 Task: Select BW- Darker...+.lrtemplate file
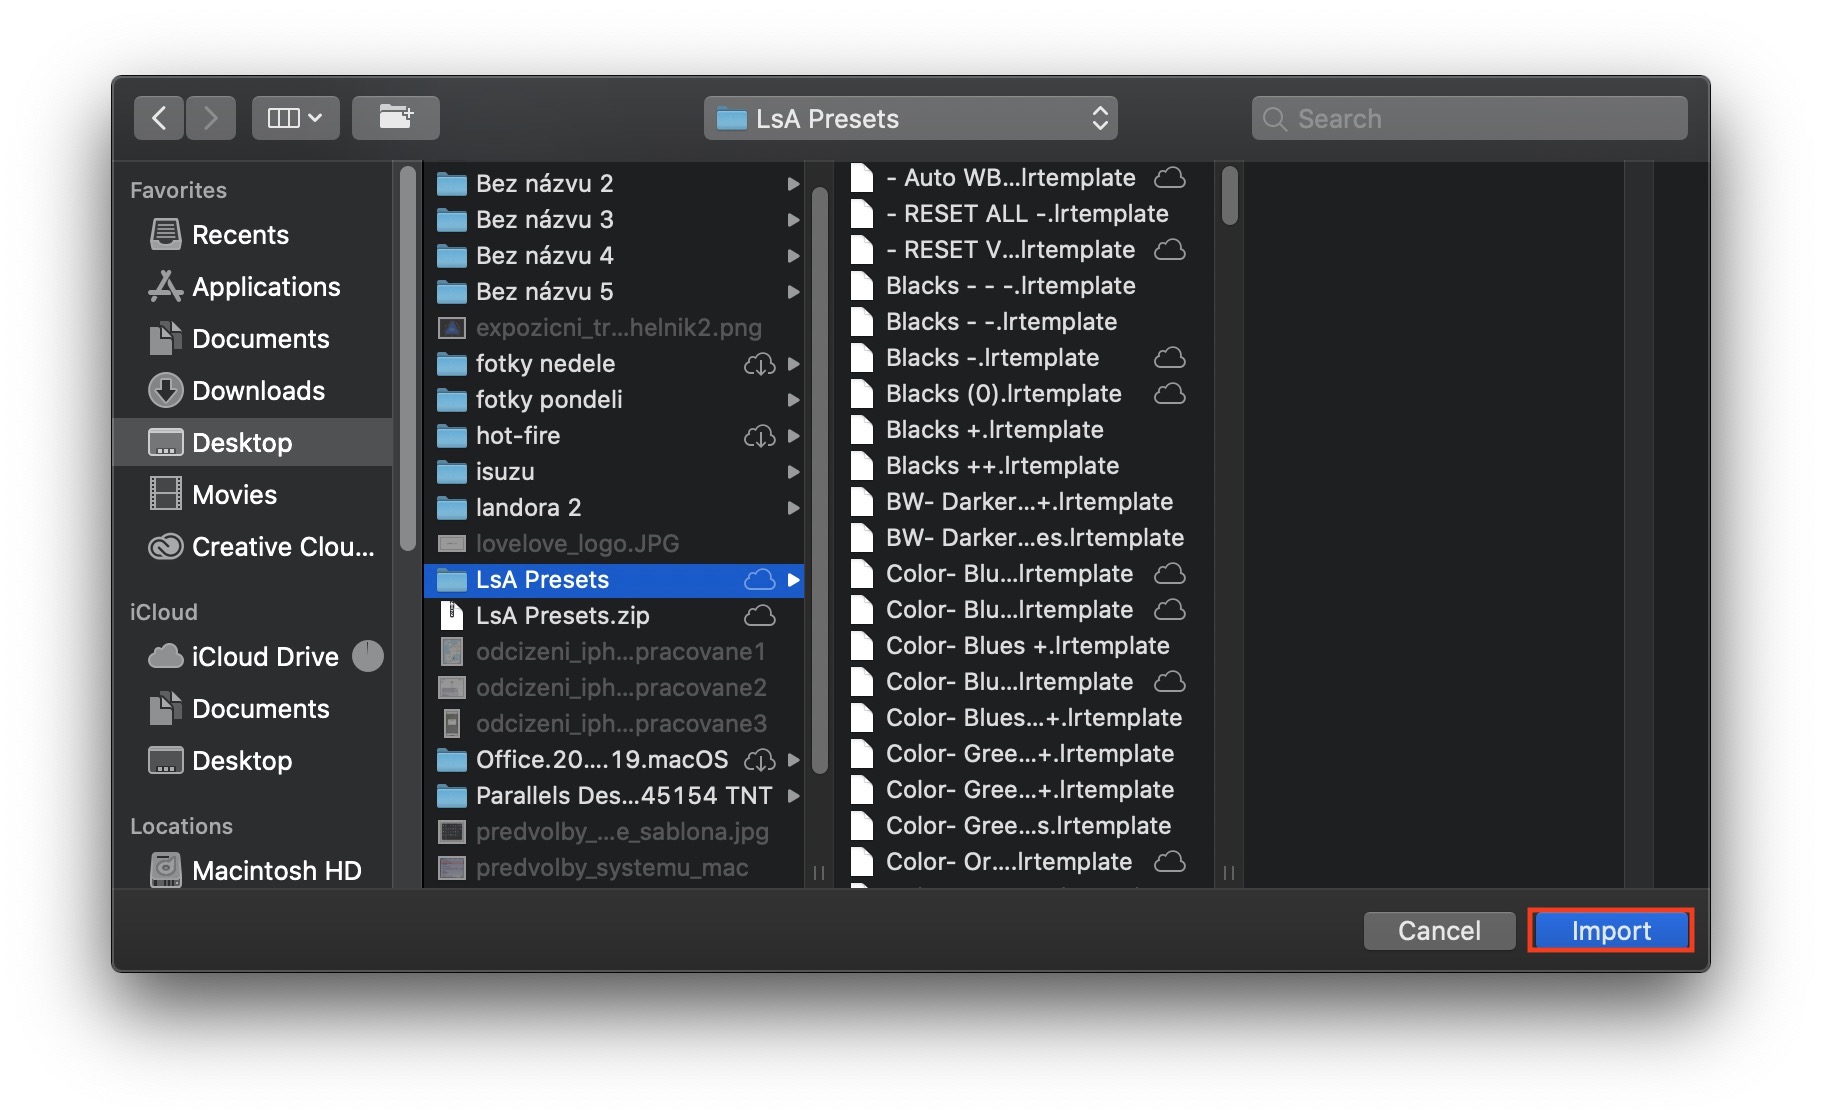(1025, 502)
